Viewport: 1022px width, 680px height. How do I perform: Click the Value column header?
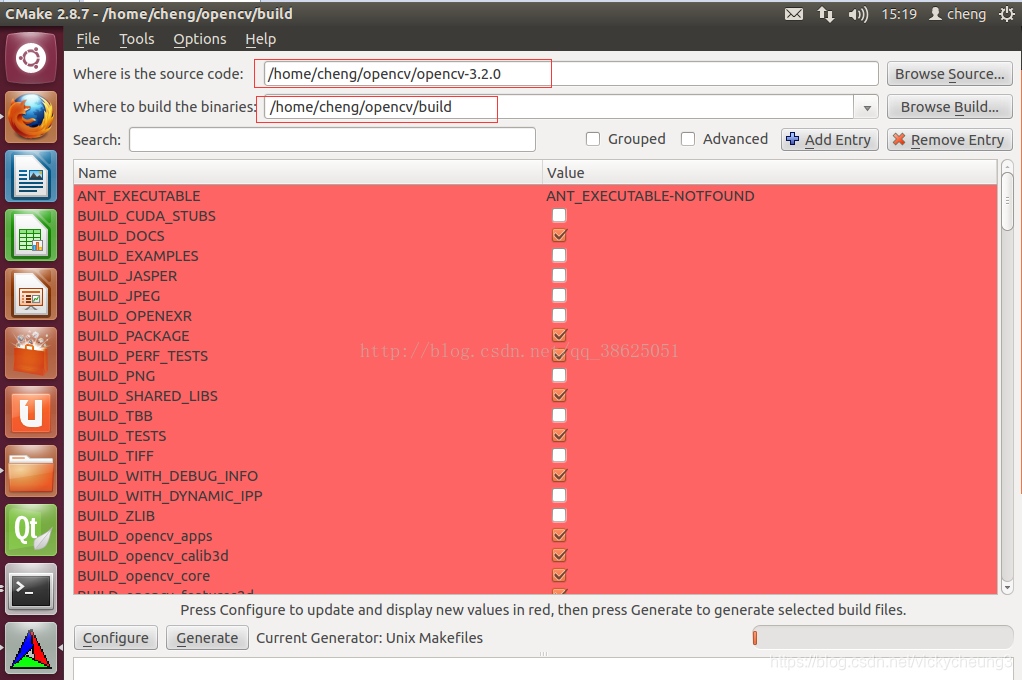(770, 173)
